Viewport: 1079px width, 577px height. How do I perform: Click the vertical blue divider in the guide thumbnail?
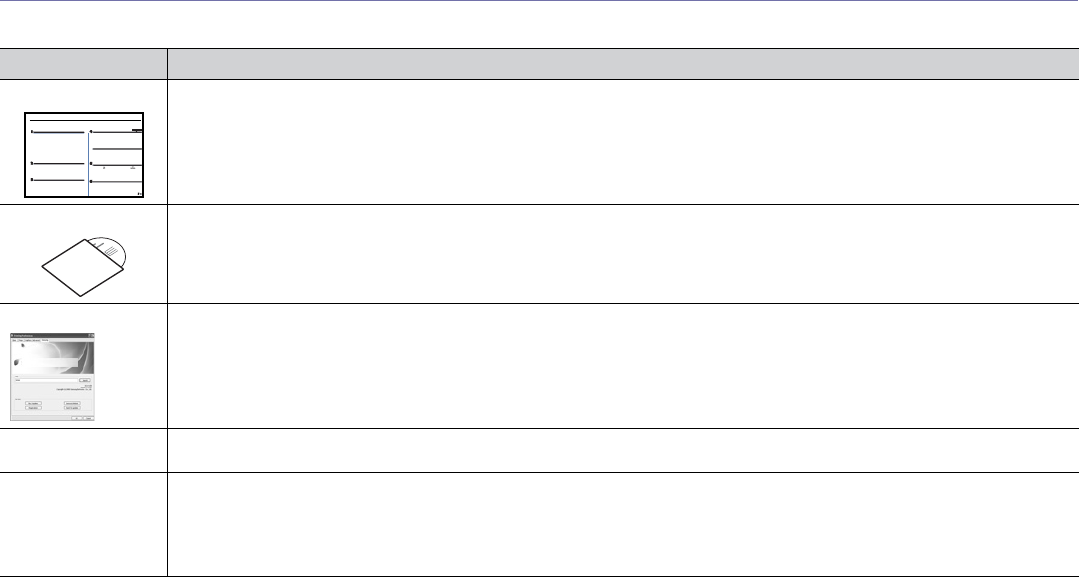coord(89,164)
